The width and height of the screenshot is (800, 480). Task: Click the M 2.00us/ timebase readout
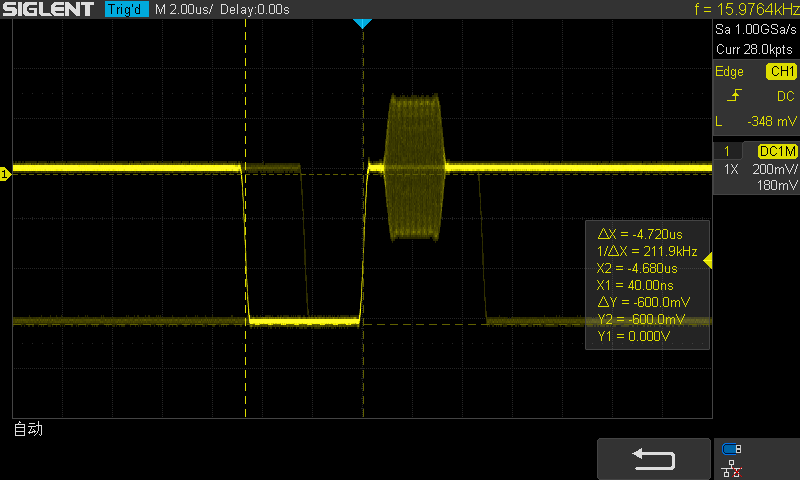(184, 9)
